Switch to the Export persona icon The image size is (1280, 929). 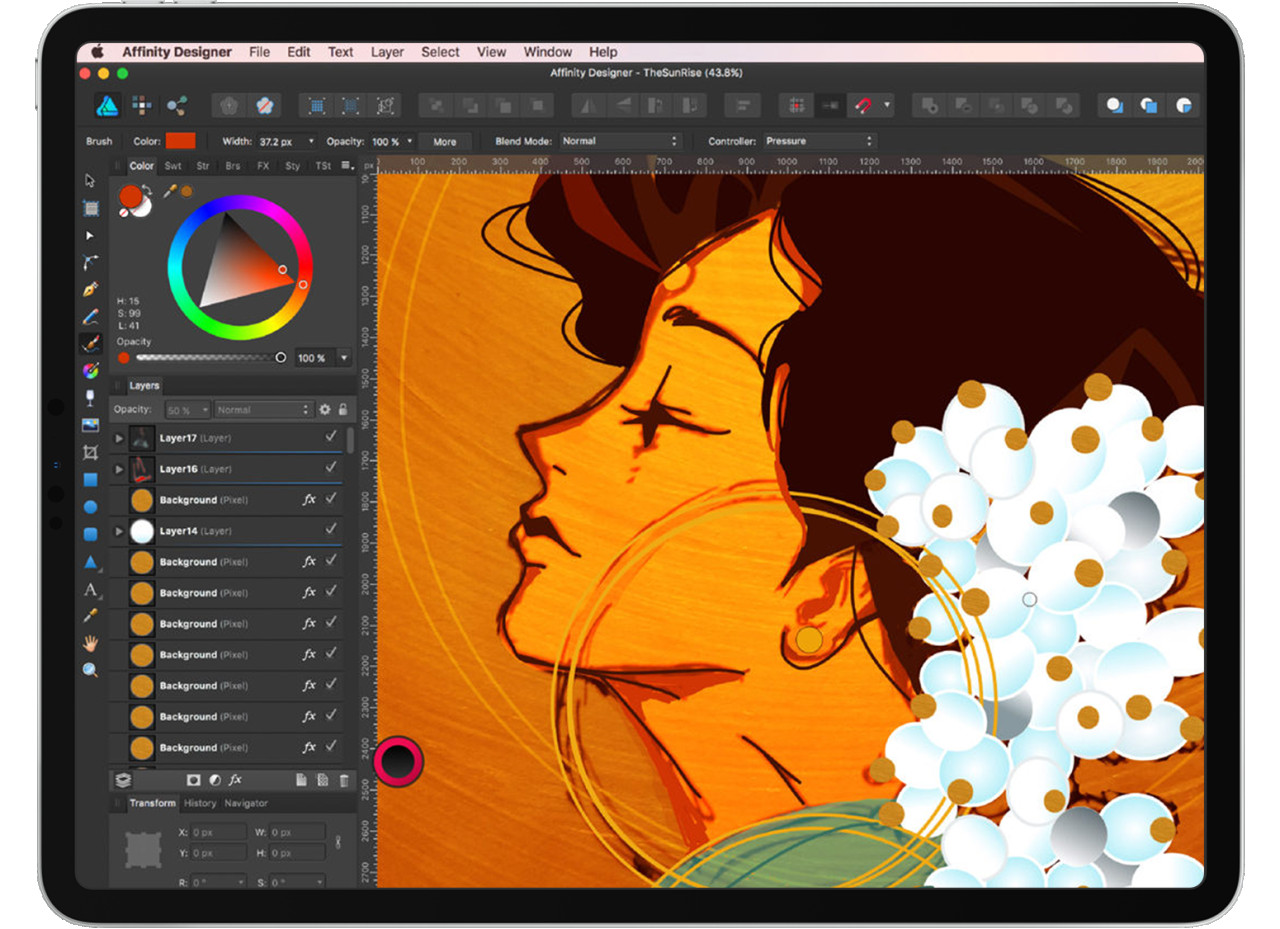click(x=177, y=105)
